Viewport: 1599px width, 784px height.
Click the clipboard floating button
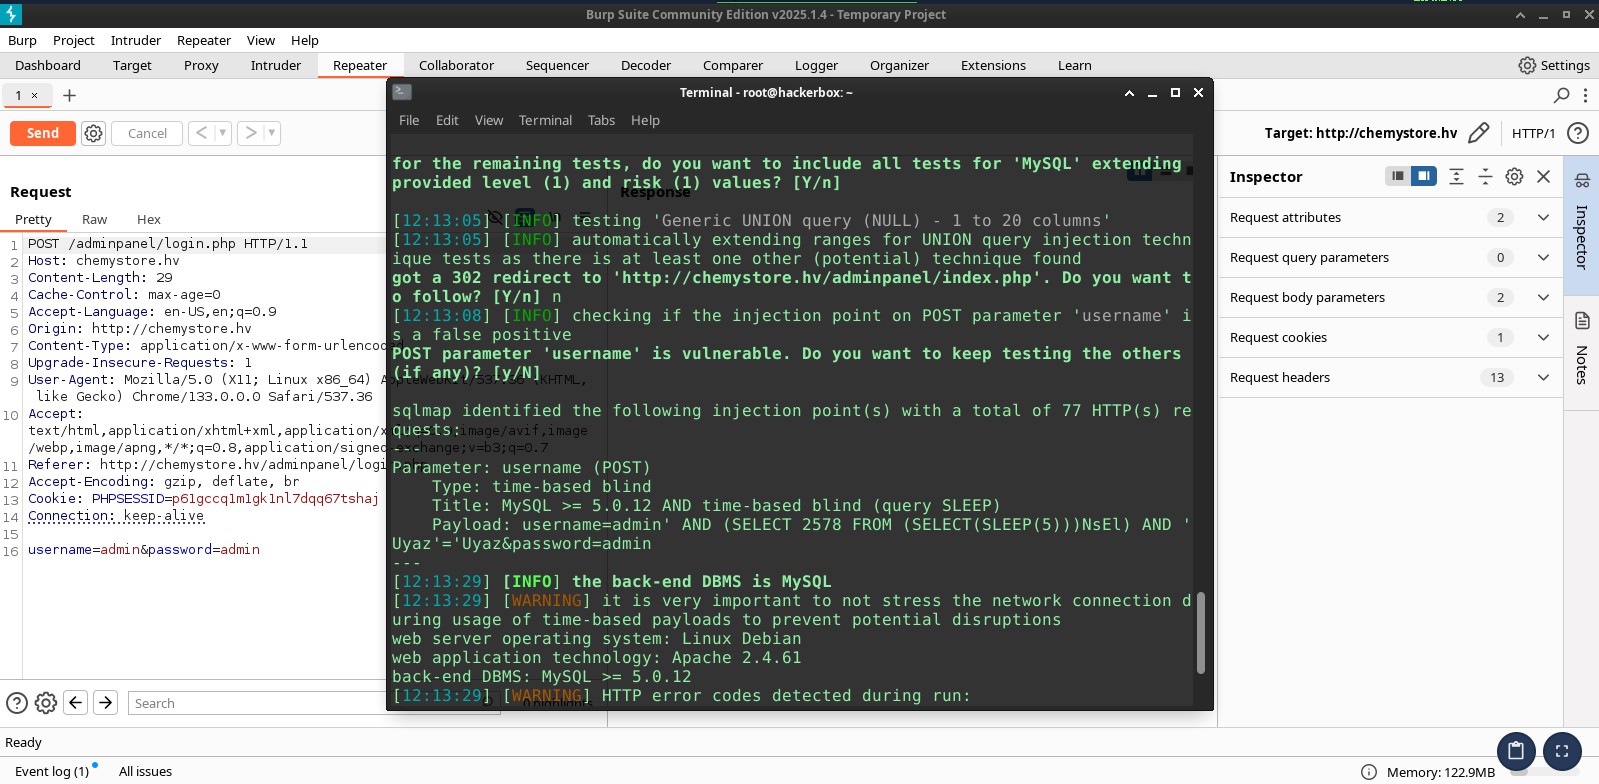(1516, 751)
